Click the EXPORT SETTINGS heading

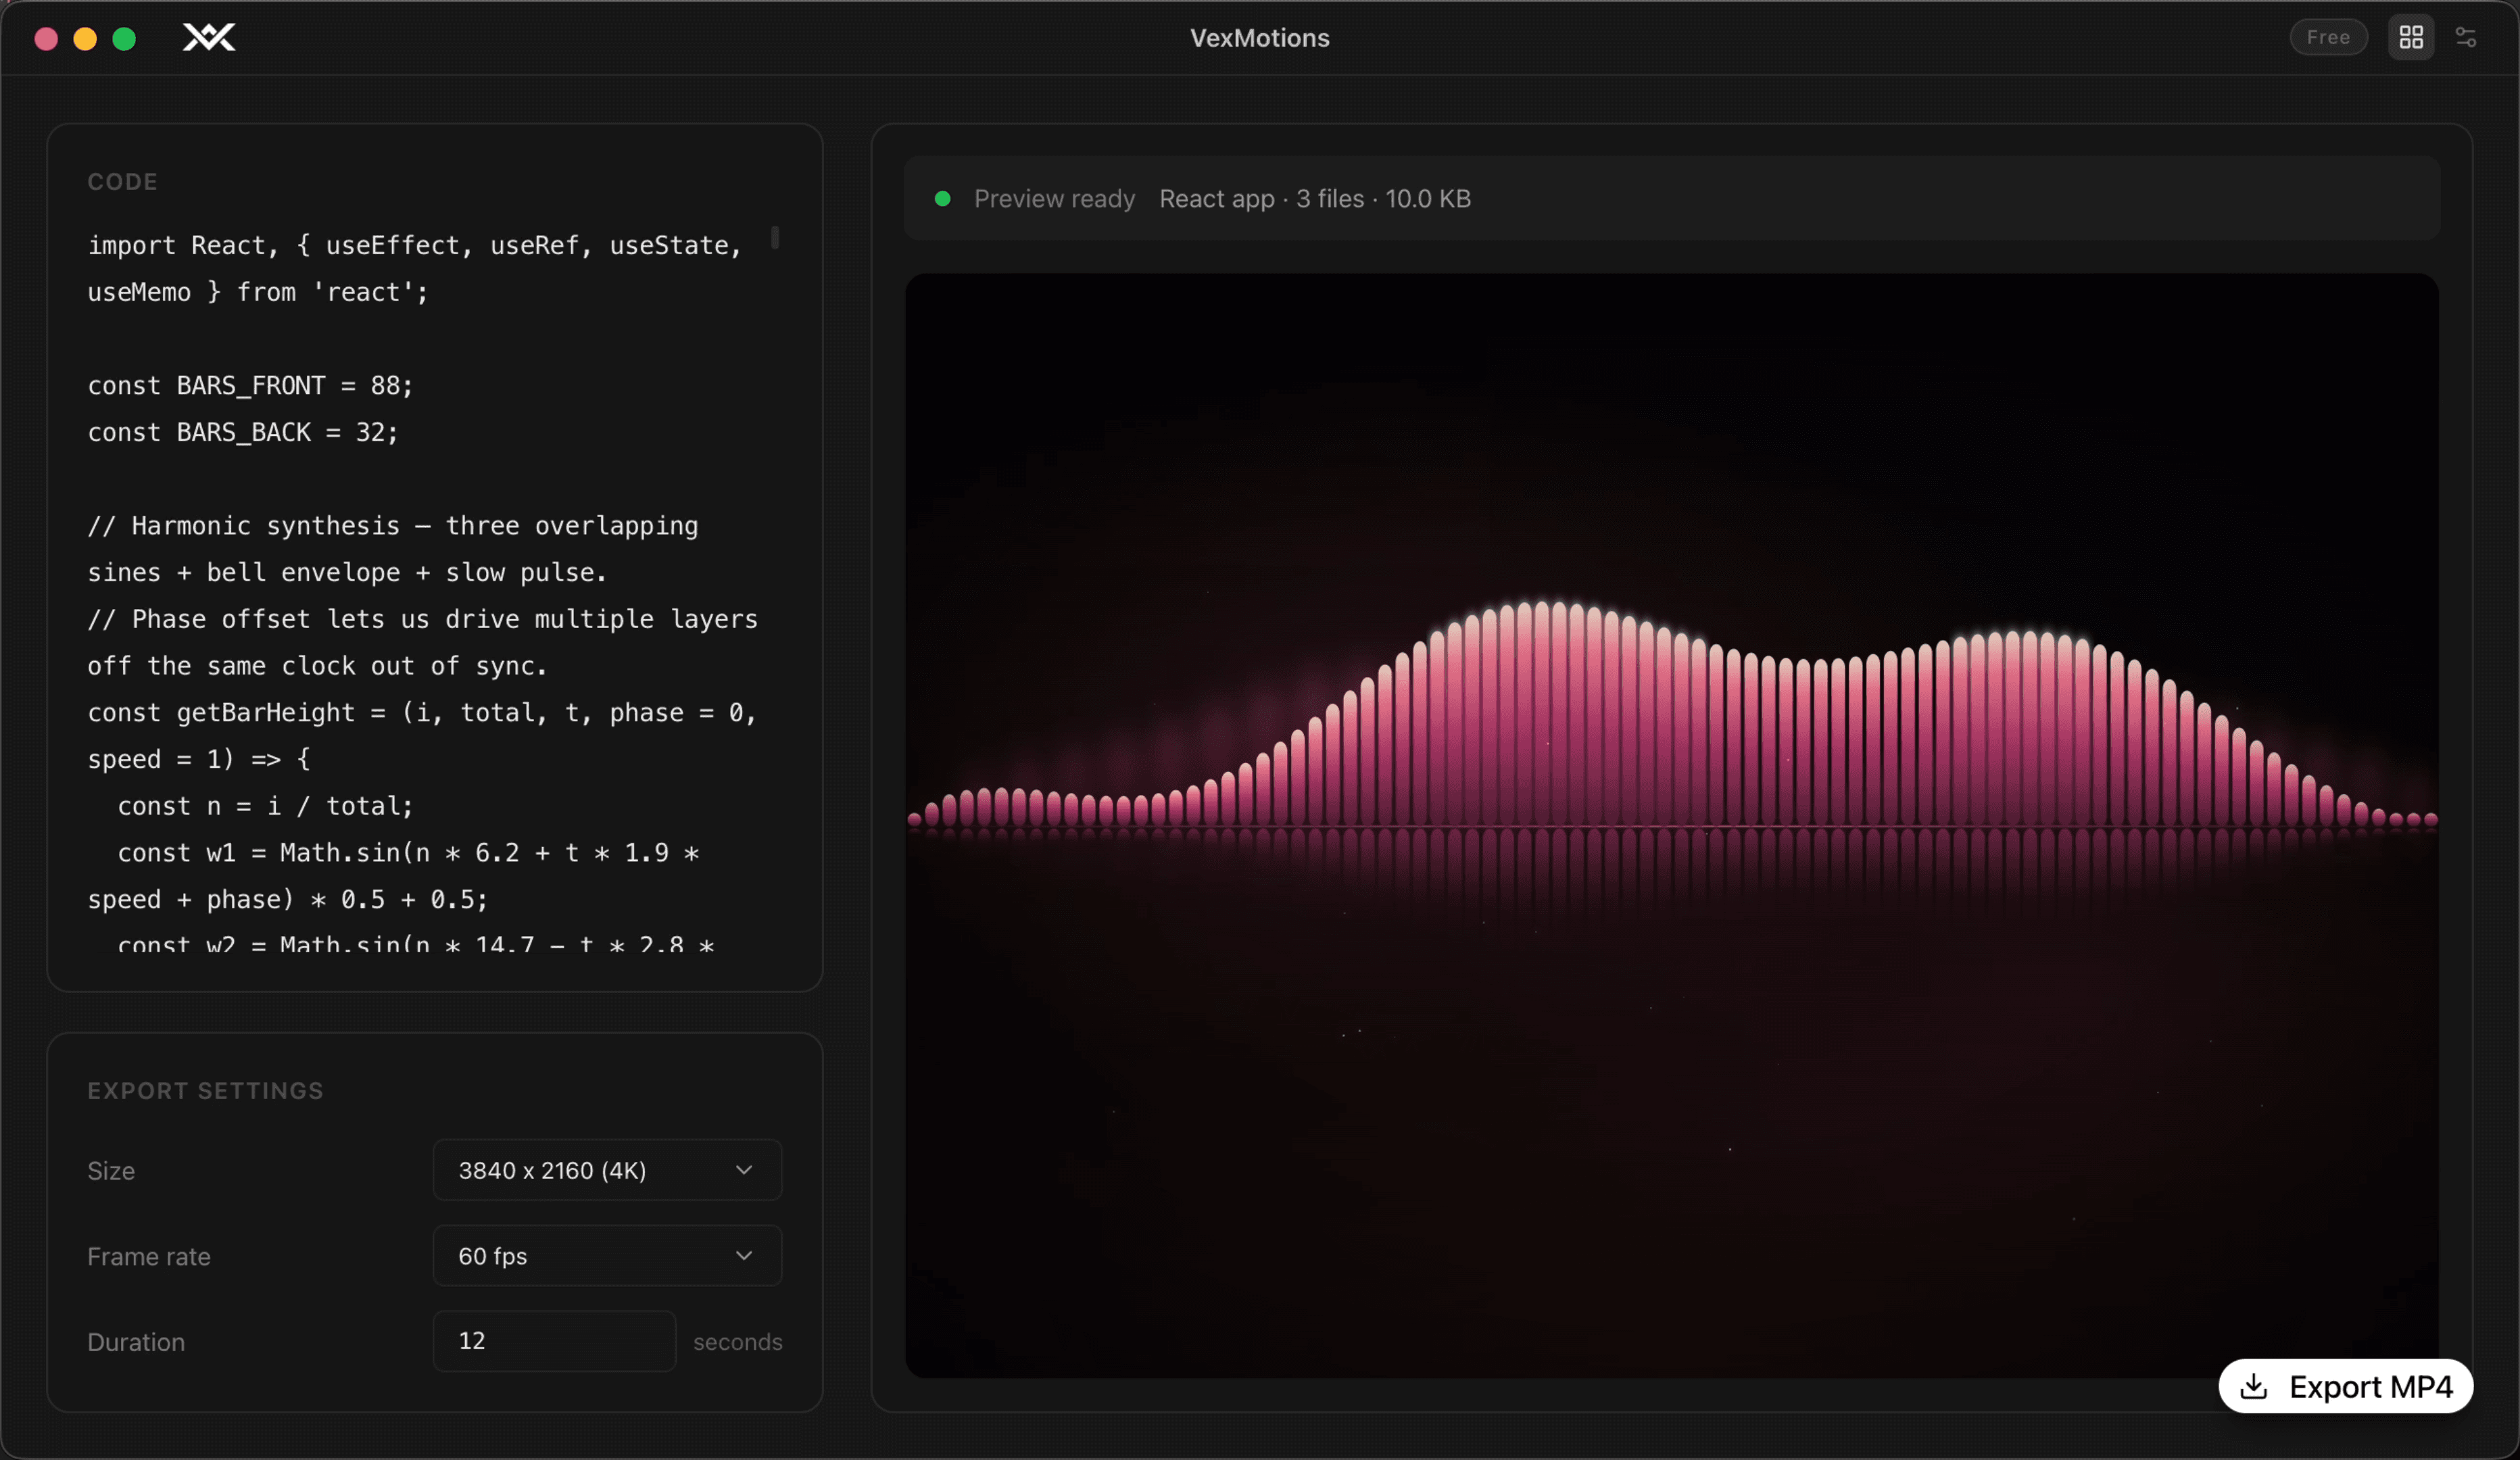205,1091
